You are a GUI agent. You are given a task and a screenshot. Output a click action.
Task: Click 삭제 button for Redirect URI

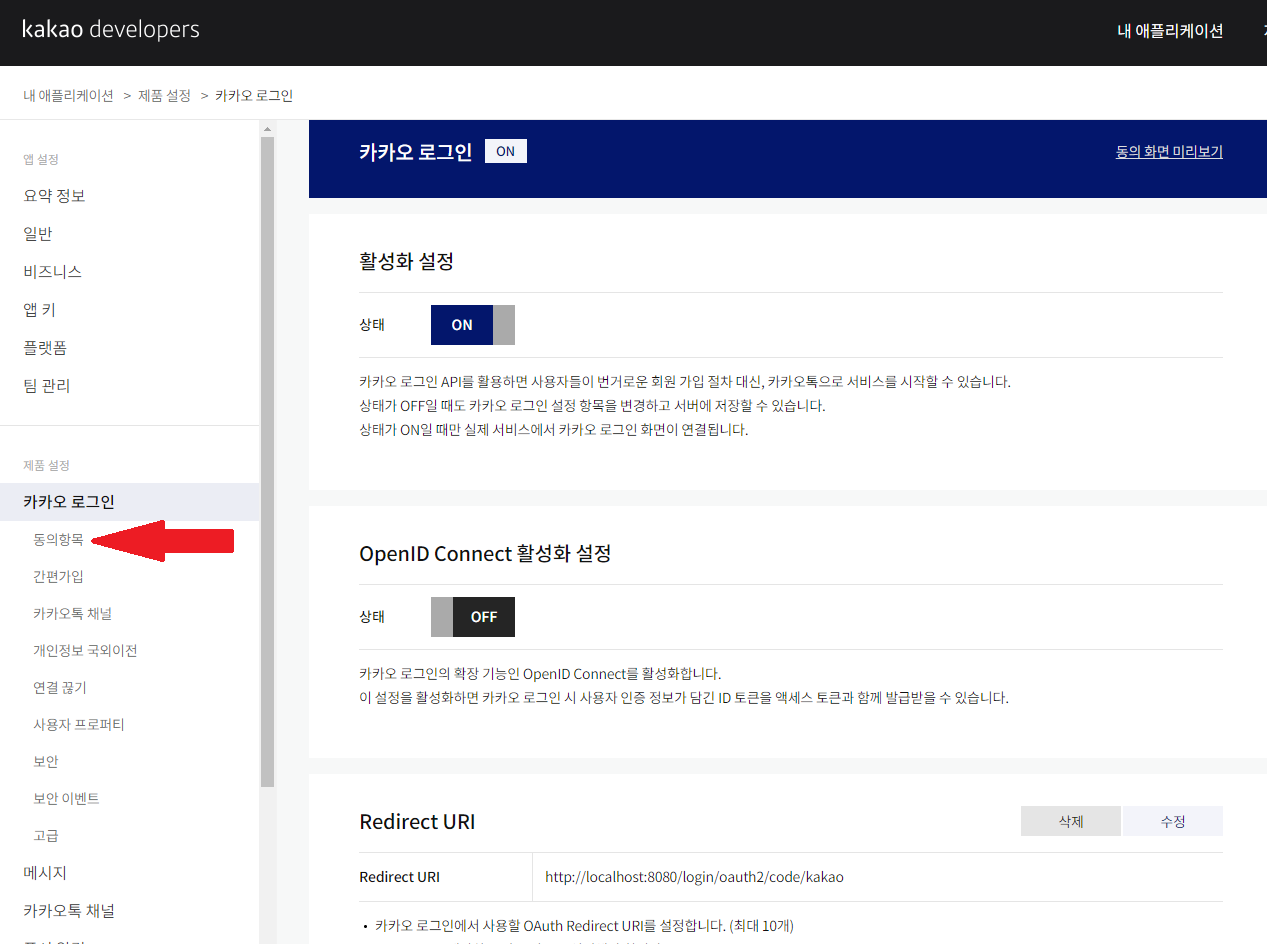point(1071,821)
